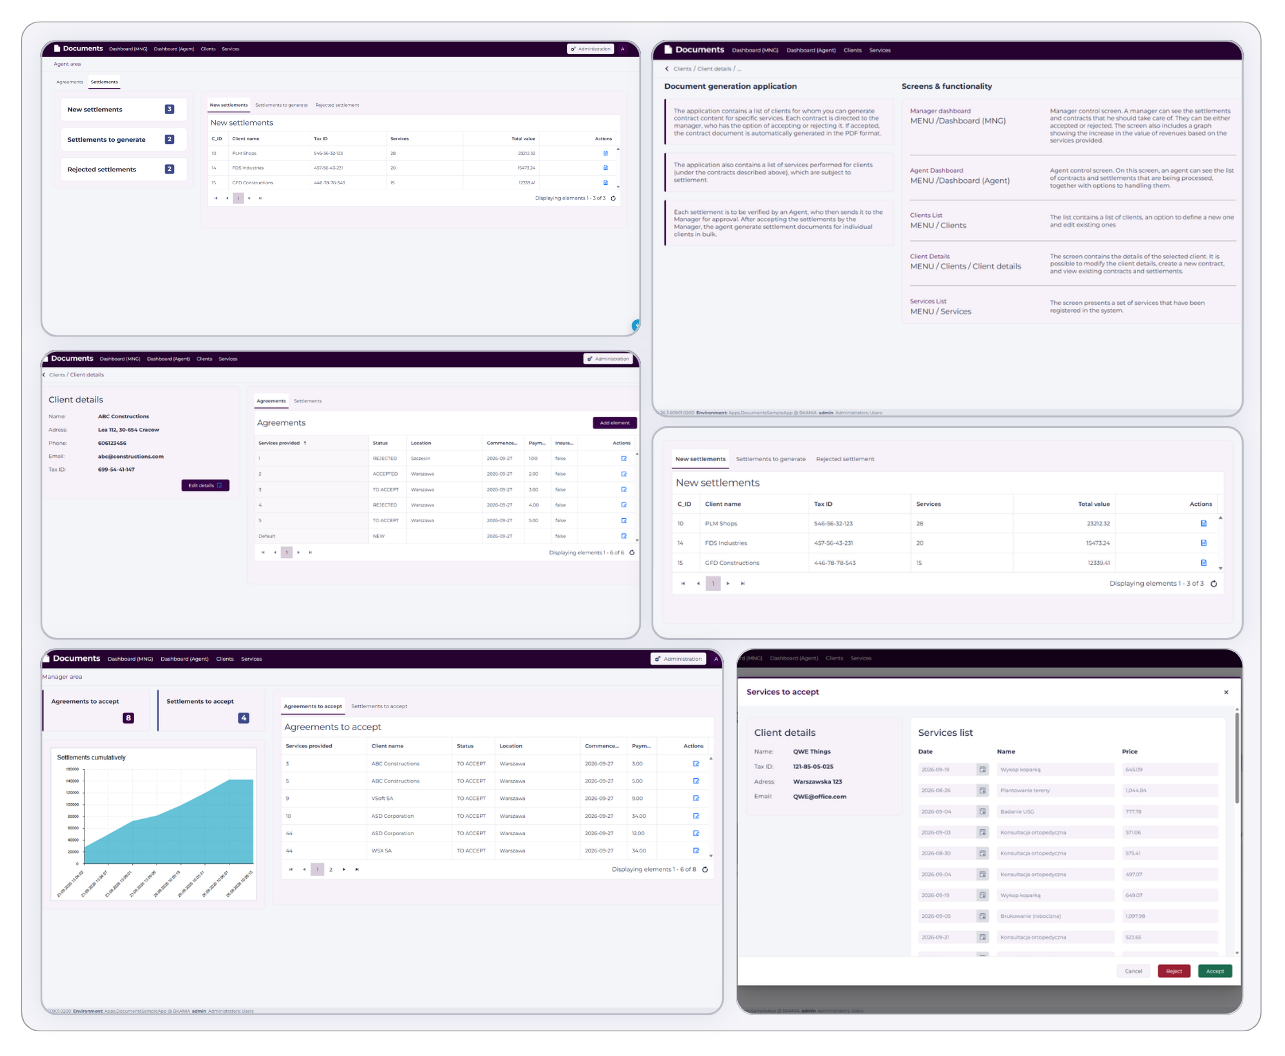Select Rejected settlement tab in Agent area
The width and height of the screenshot is (1285, 1056).
point(338,105)
